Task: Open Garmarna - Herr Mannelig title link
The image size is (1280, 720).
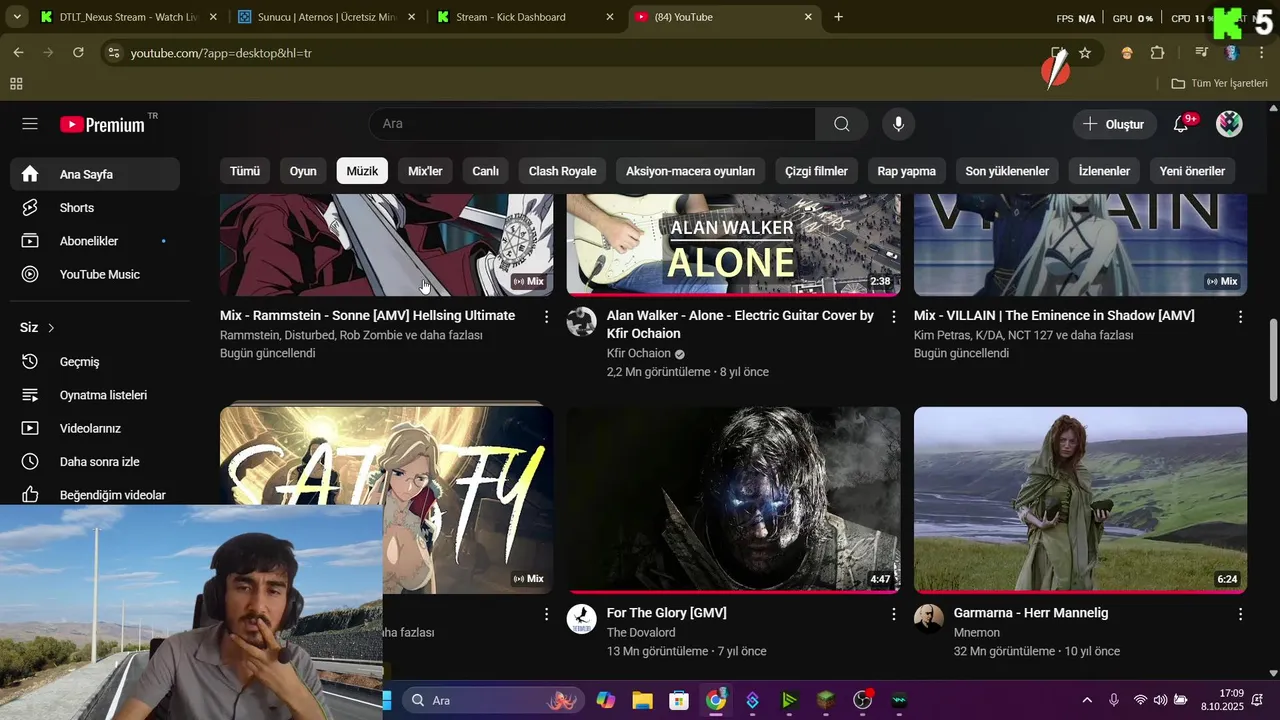Action: click(1031, 613)
